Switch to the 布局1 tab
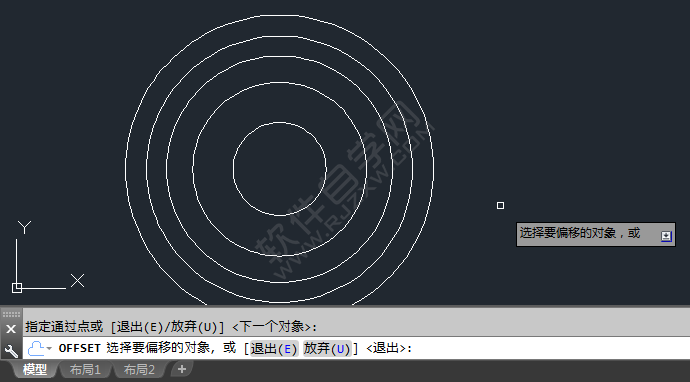Image resolution: width=690 pixels, height=382 pixels. (x=85, y=369)
